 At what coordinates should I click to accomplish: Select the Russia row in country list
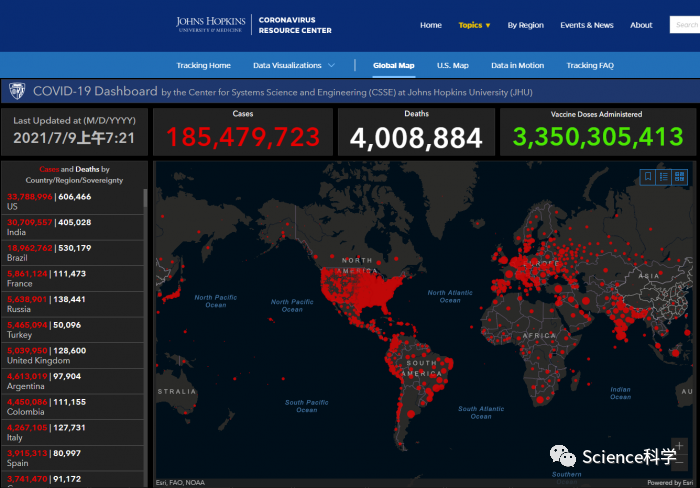pos(72,304)
